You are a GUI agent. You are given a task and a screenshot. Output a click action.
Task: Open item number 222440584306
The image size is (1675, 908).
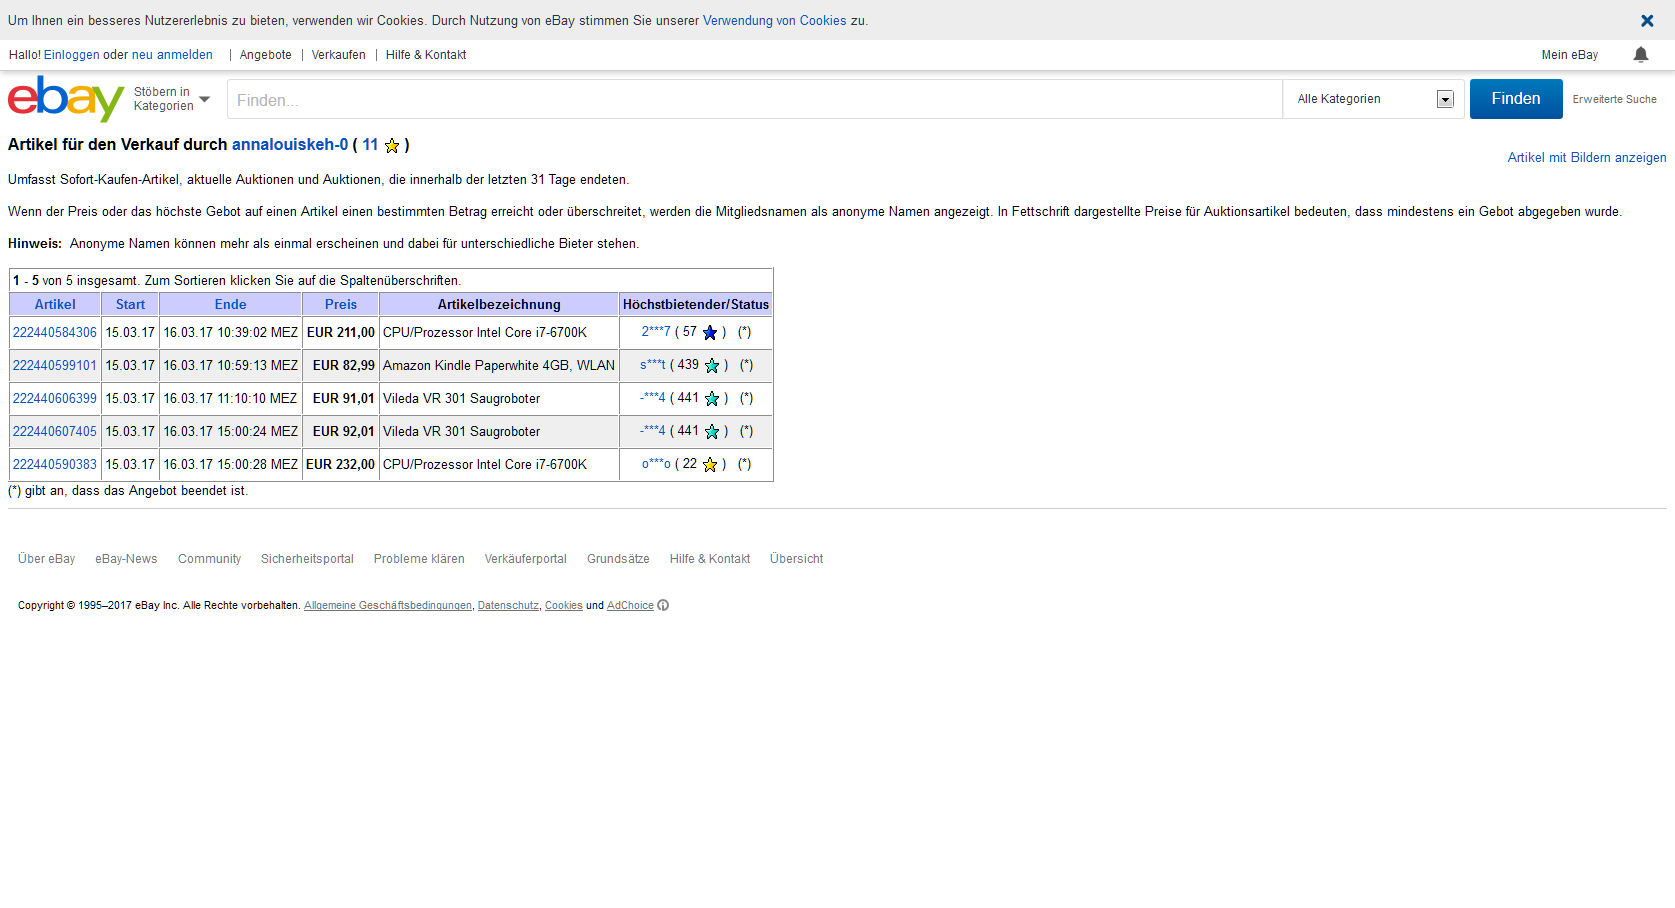tap(55, 333)
